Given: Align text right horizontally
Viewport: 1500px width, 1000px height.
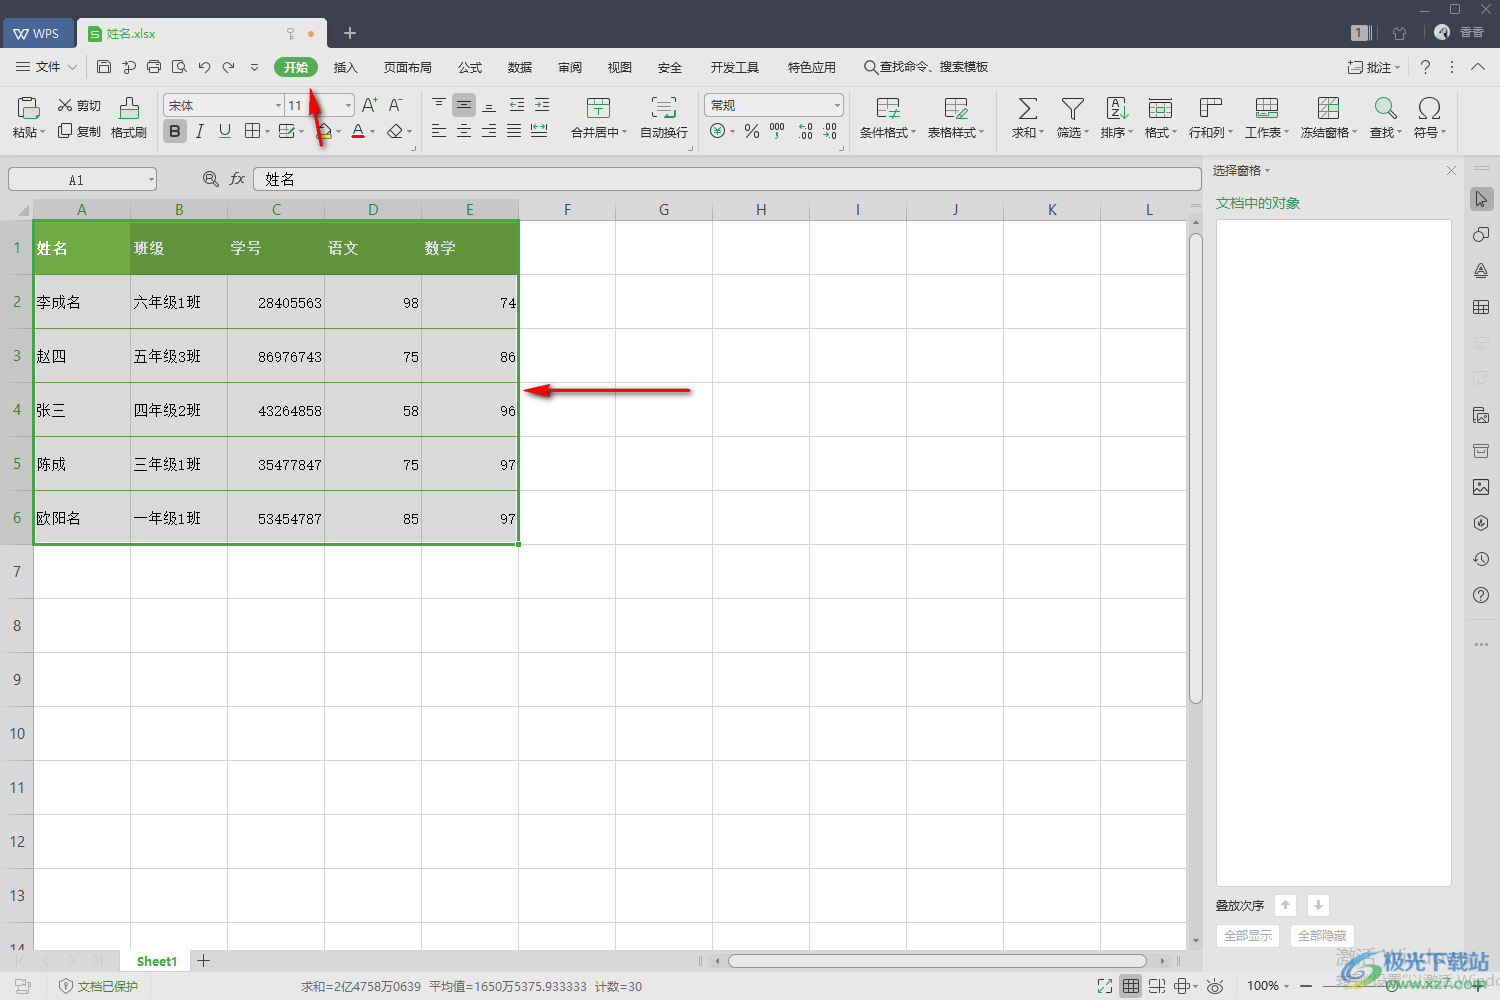Looking at the screenshot, I should 489,131.
